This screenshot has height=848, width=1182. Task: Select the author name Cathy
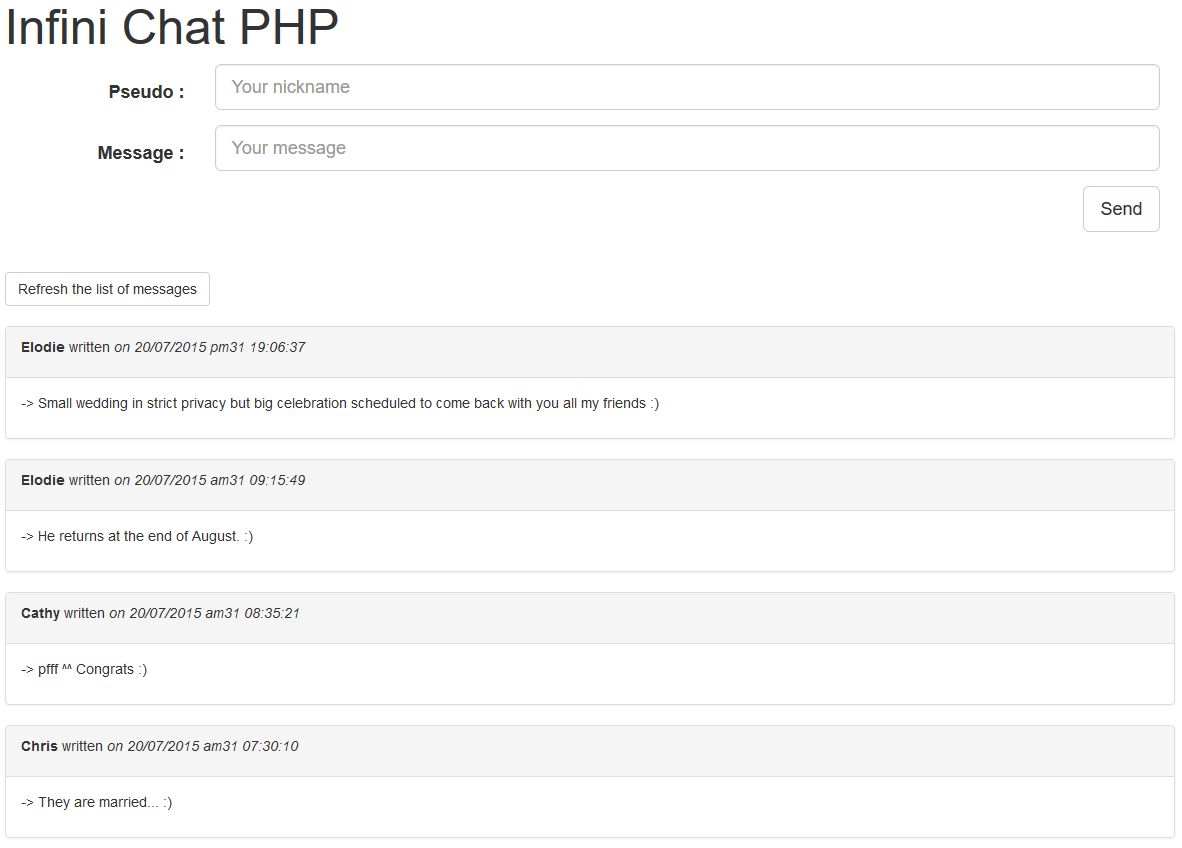click(40, 613)
